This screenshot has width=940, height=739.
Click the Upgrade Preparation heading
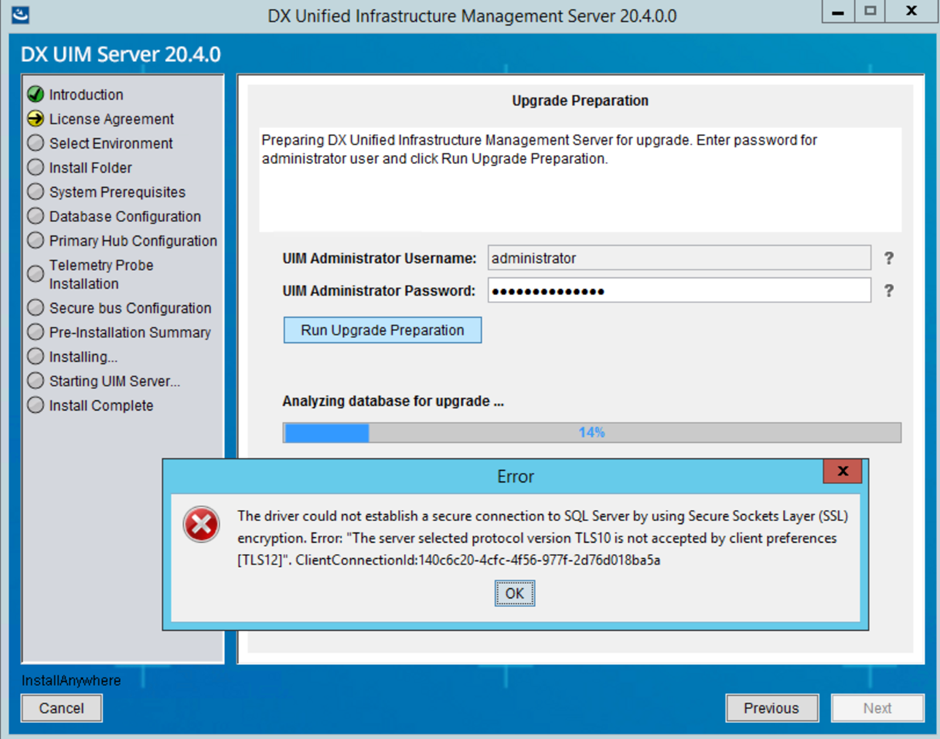pyautogui.click(x=580, y=101)
